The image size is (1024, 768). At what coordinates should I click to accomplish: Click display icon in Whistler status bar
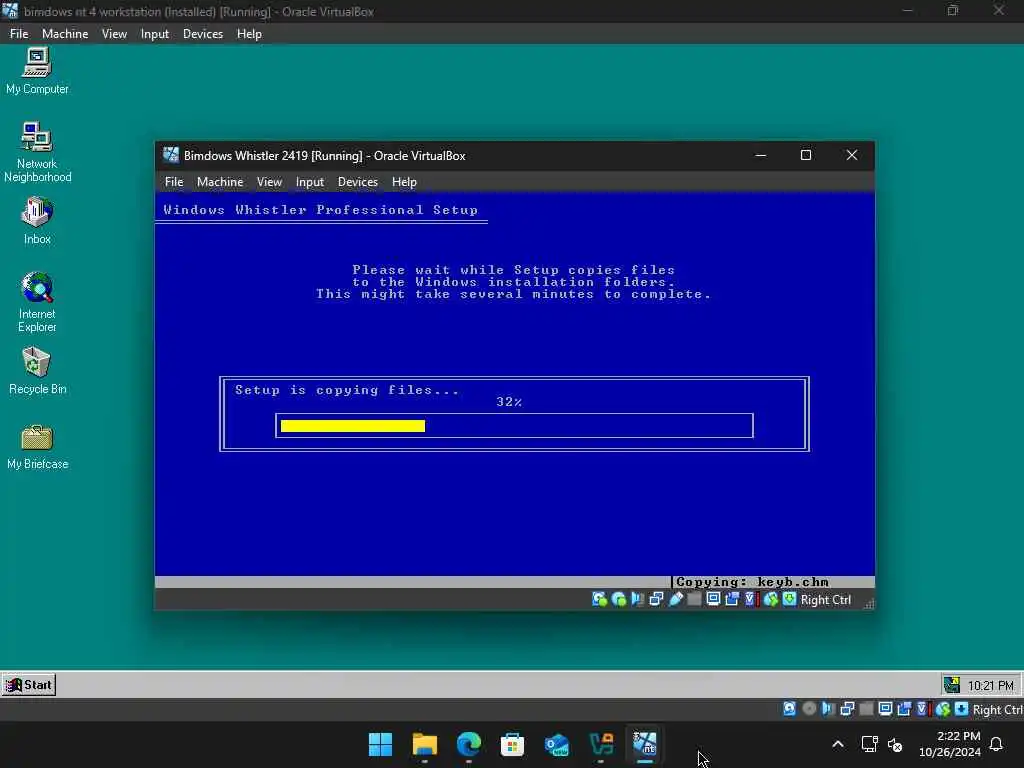(713, 600)
